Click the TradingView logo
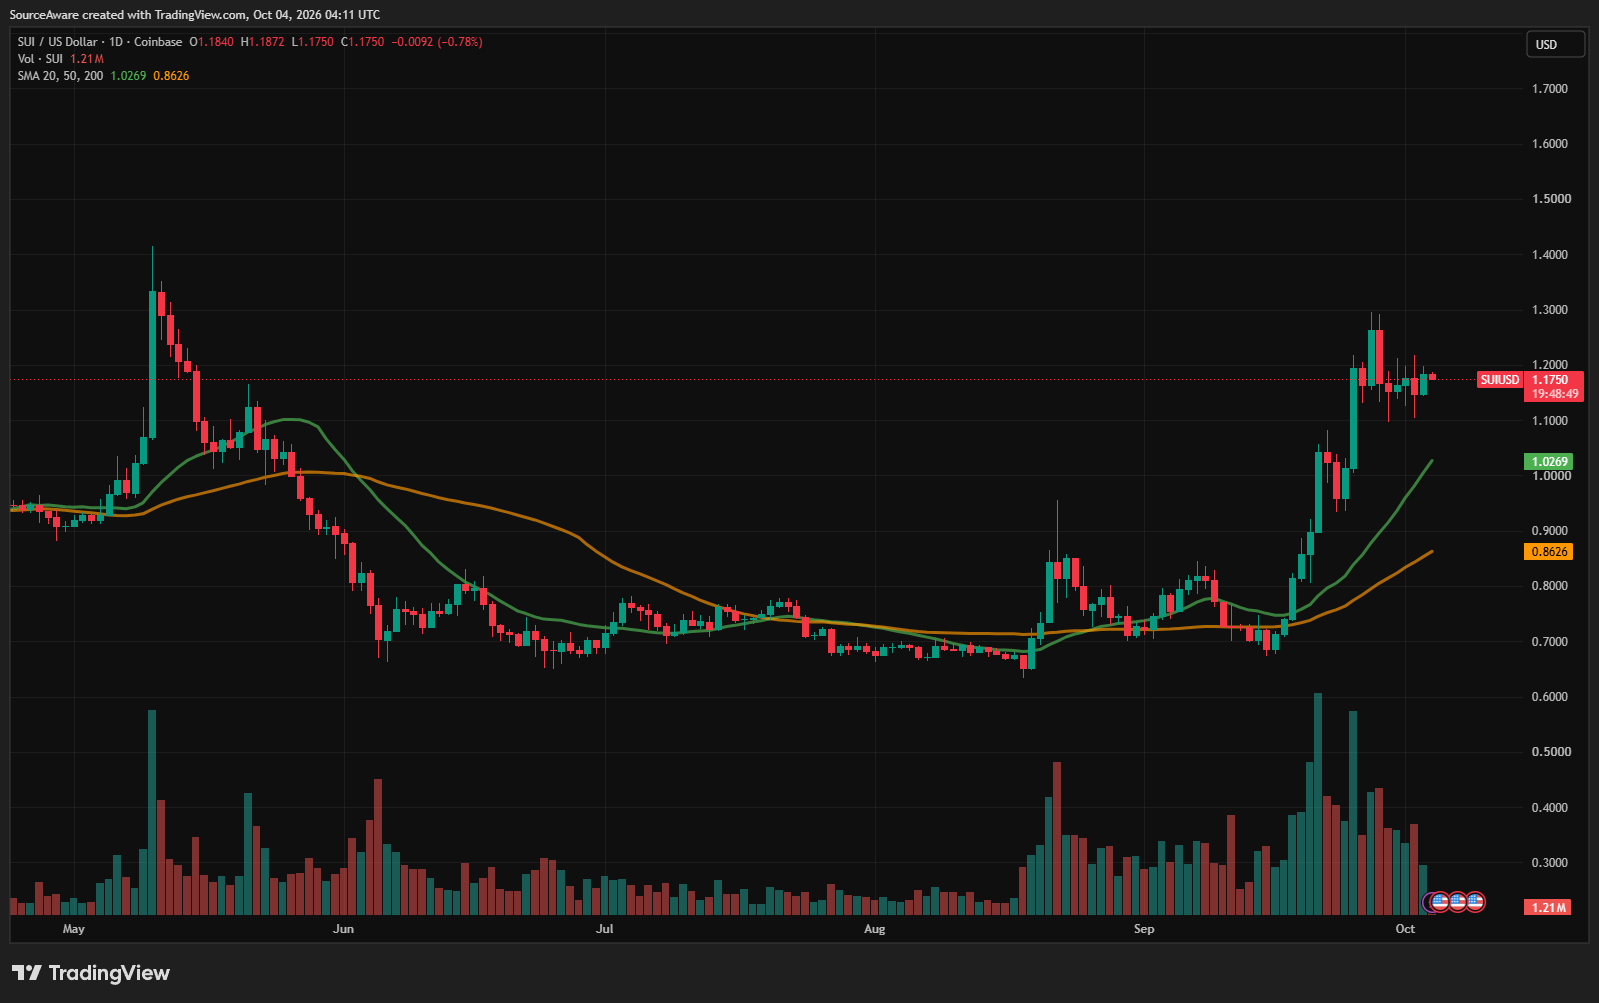 point(91,973)
